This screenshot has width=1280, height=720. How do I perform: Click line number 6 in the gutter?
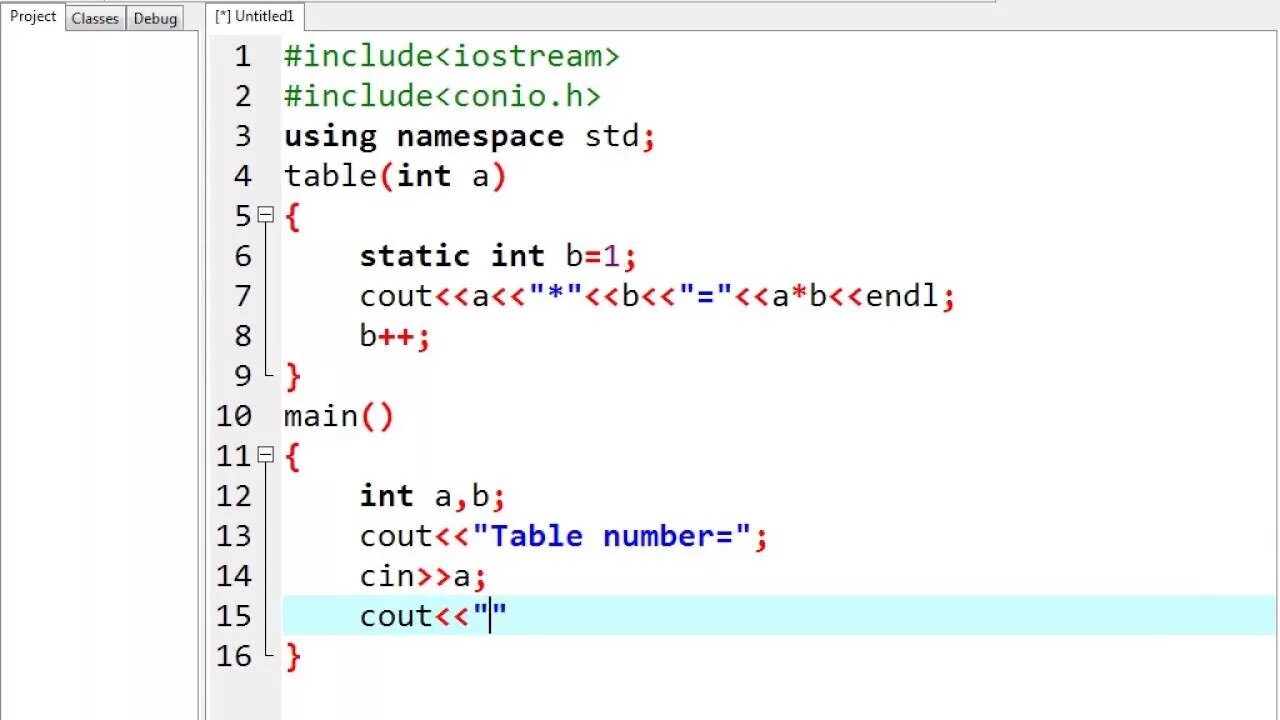[243, 256]
